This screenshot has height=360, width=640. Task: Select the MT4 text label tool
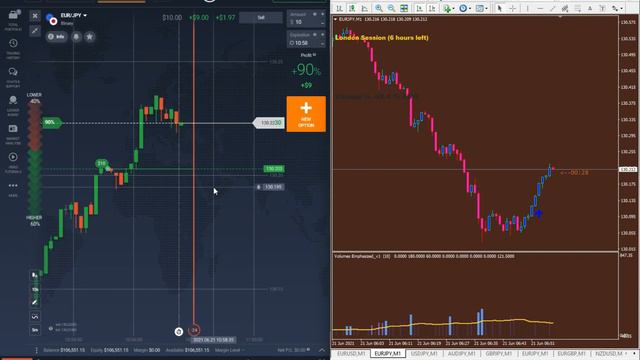click(602, 8)
